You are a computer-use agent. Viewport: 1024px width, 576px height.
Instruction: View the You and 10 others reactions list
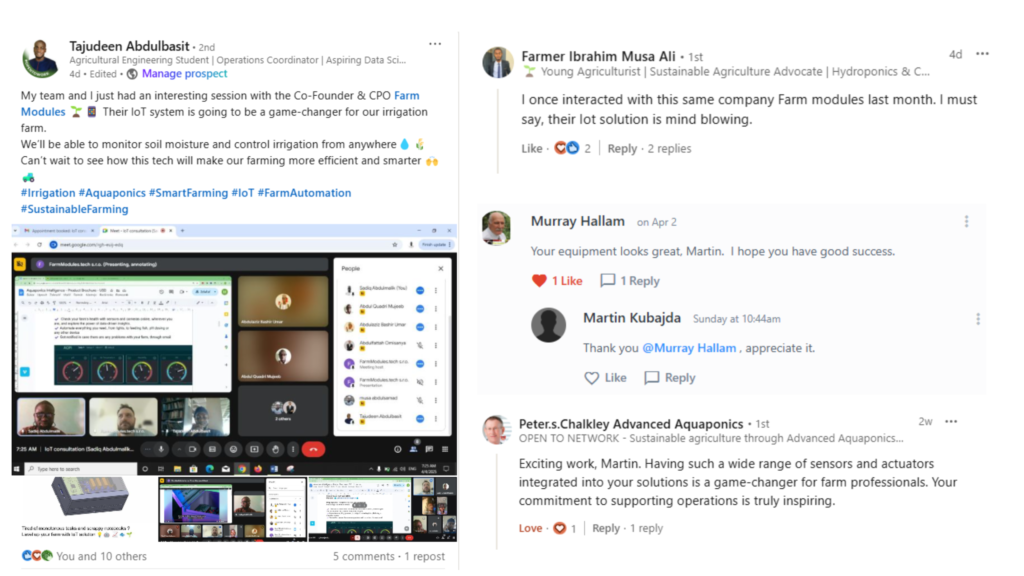point(101,556)
